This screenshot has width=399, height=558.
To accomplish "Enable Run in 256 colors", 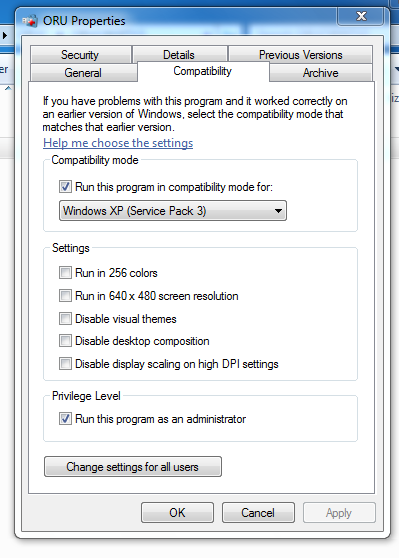I will [x=65, y=273].
